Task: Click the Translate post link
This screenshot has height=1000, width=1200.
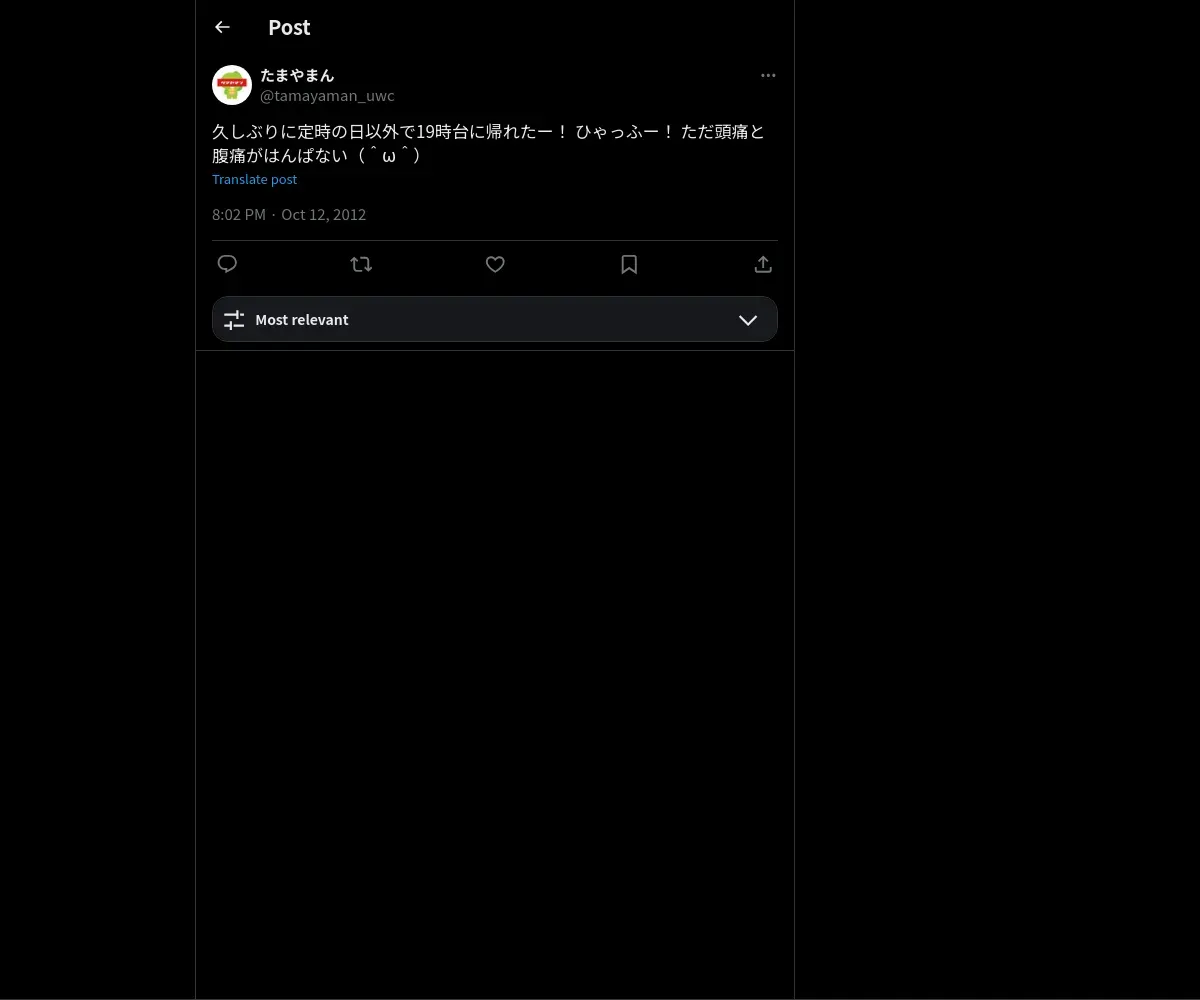Action: (x=254, y=179)
